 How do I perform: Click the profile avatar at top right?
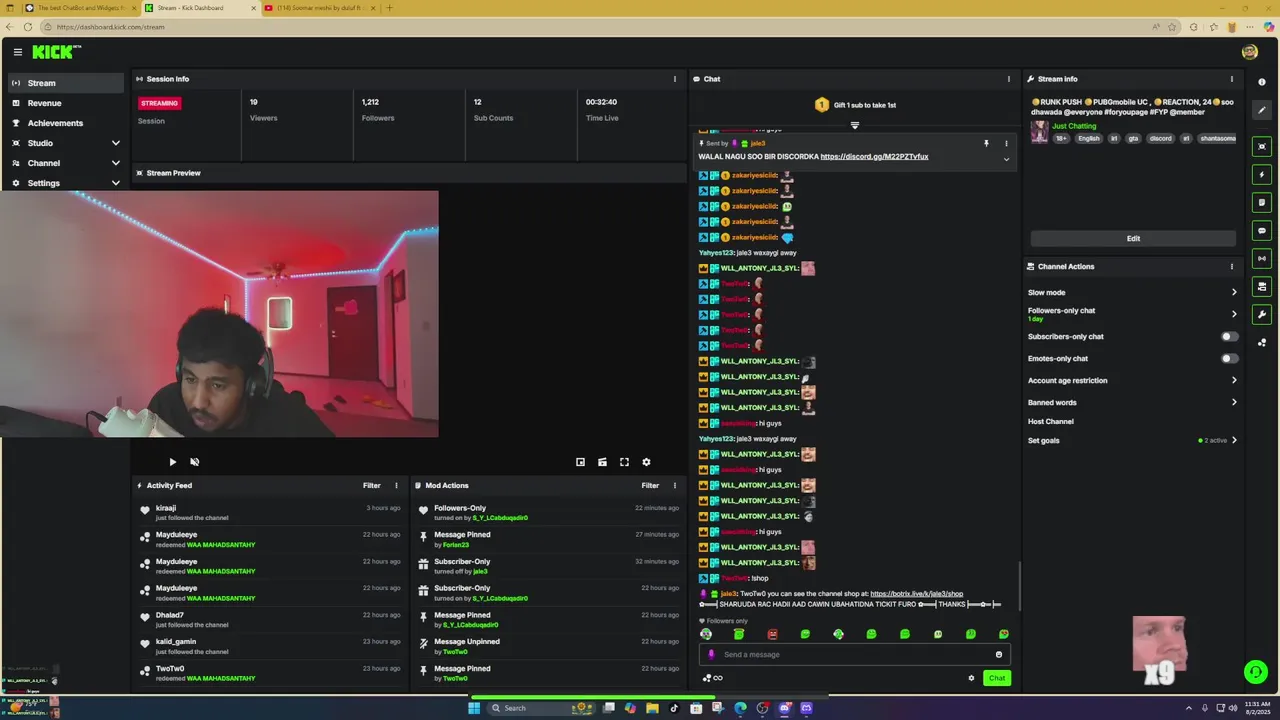coord(1249,52)
